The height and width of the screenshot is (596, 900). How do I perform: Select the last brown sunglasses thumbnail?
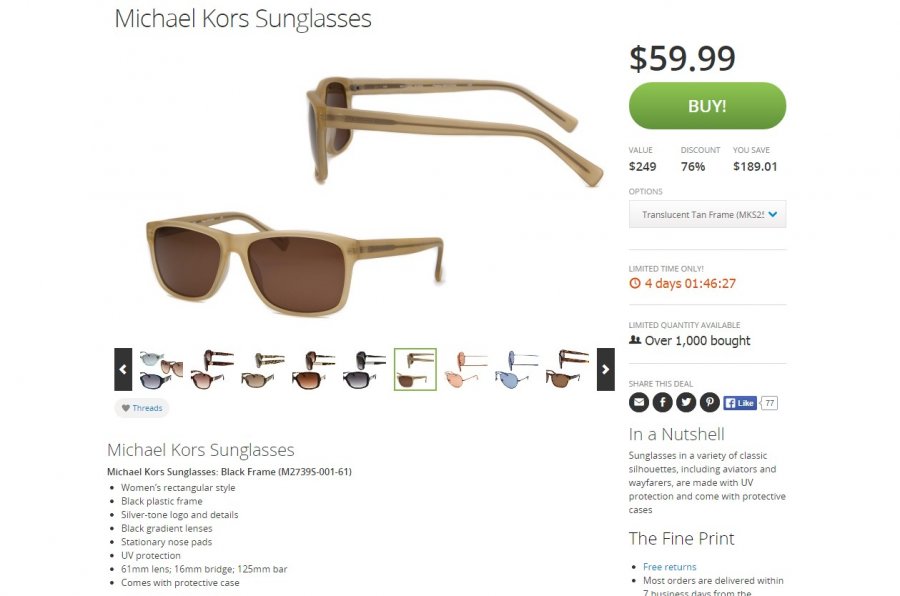click(x=568, y=369)
